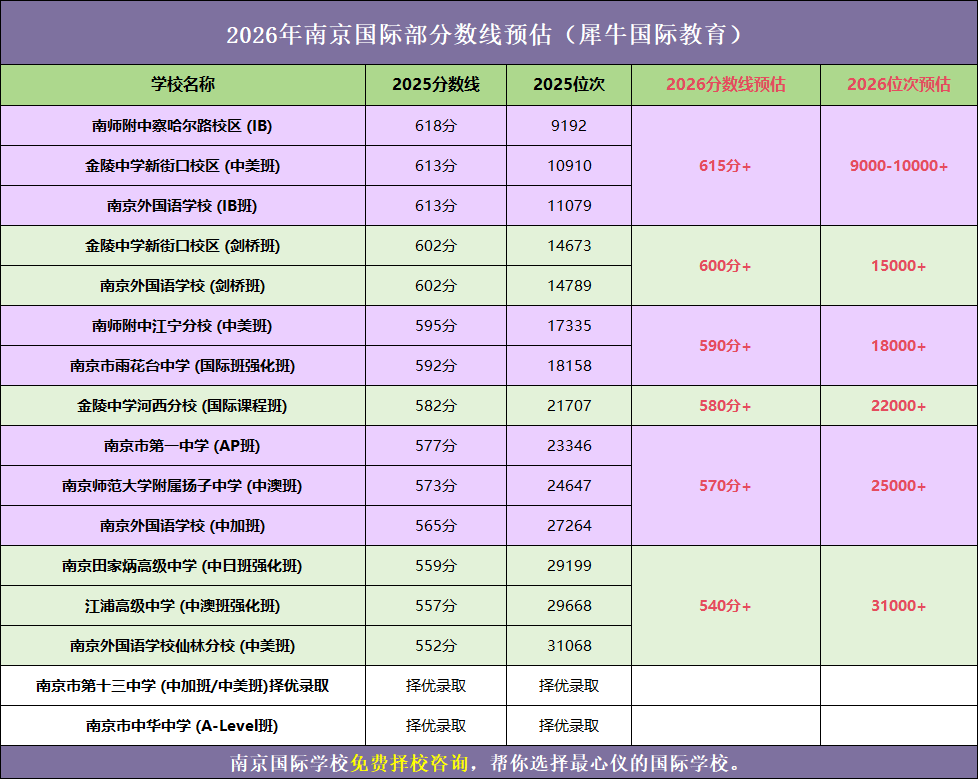Click 南京市第十三中学 (中加班/中美班)择优录取 row name

pyautogui.click(x=182, y=685)
